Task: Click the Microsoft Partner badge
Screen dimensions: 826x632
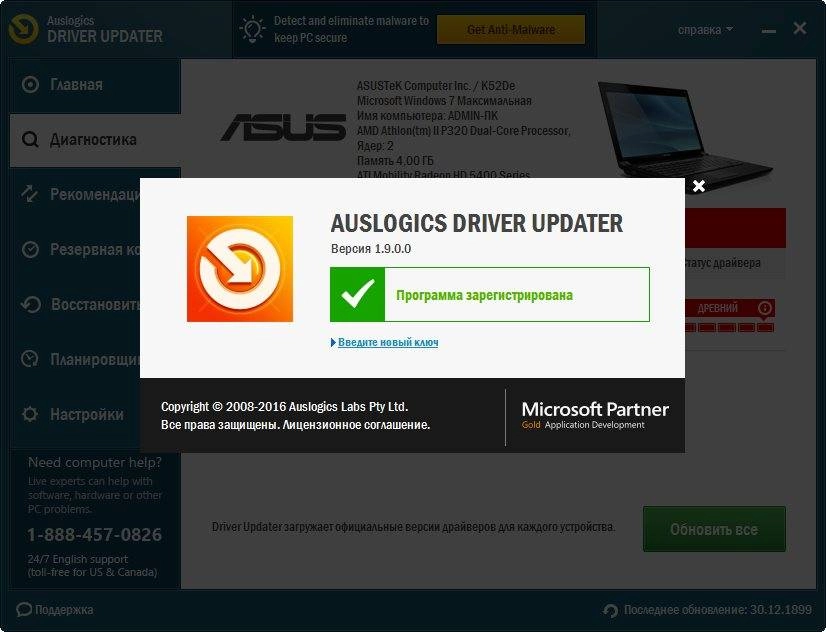Action: (595, 416)
